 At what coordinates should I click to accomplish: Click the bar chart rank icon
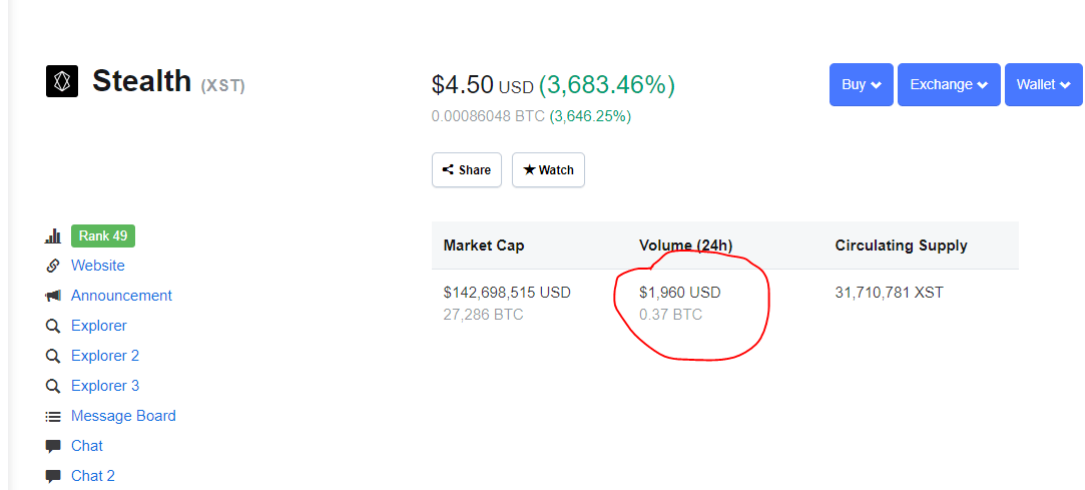pos(53,236)
